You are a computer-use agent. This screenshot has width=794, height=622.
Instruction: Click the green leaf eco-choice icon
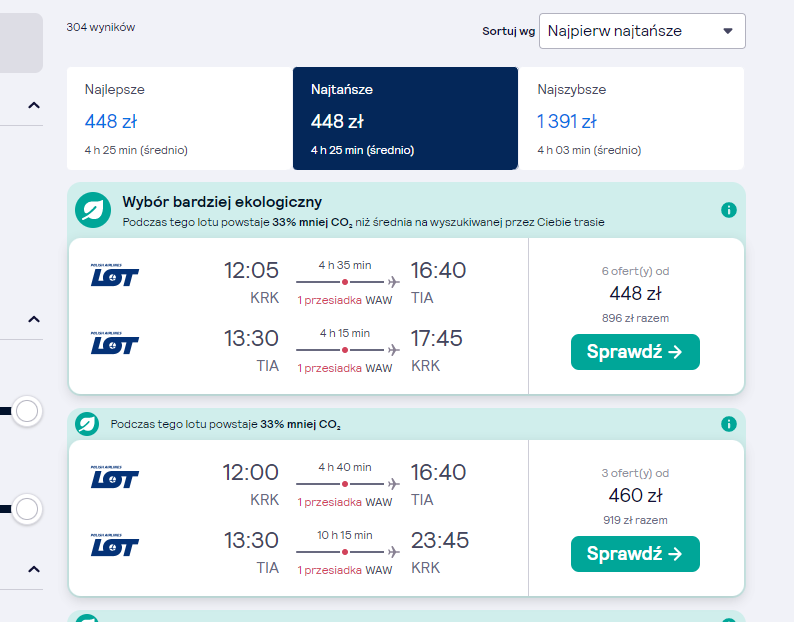click(x=93, y=210)
